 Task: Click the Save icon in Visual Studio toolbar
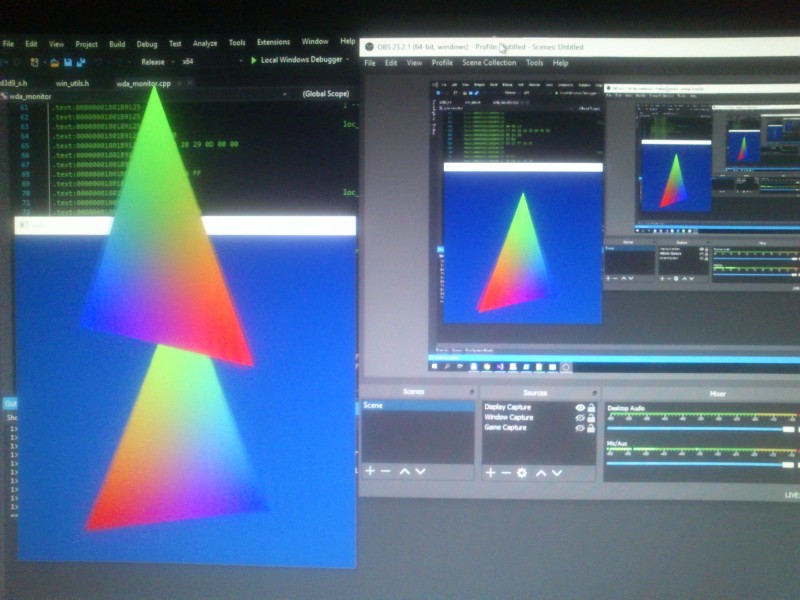coord(68,62)
